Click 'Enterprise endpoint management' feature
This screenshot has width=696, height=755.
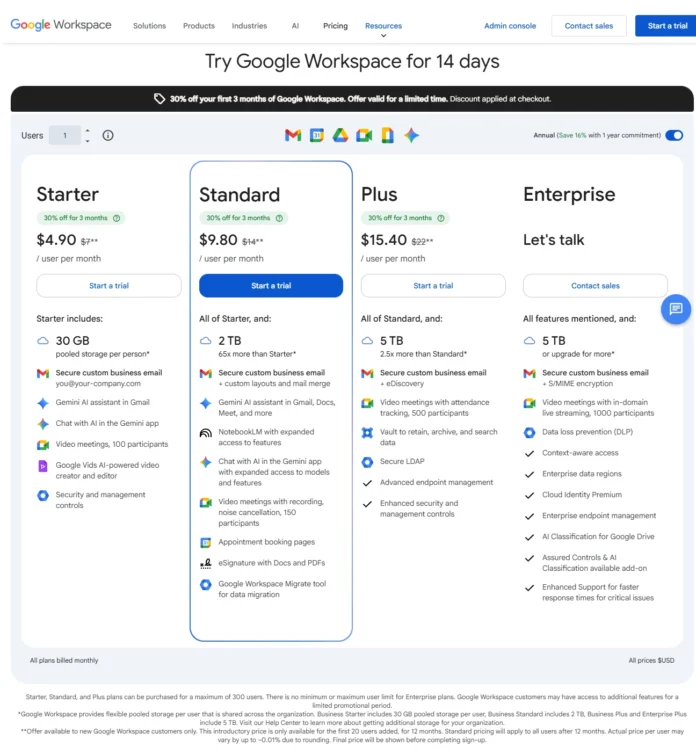point(599,516)
